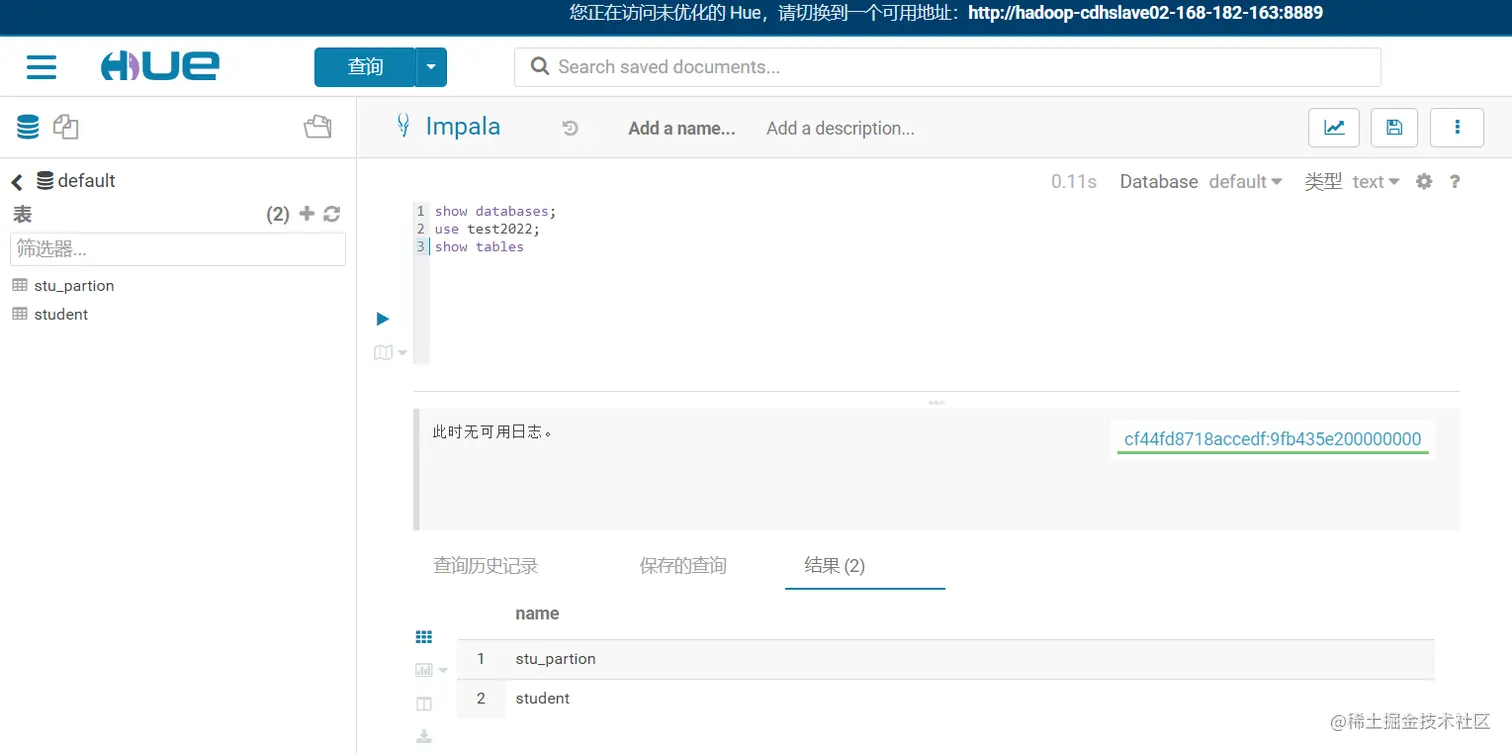This screenshot has height=753, width=1512.
Task: Add a new table with plus icon
Action: pos(307,214)
